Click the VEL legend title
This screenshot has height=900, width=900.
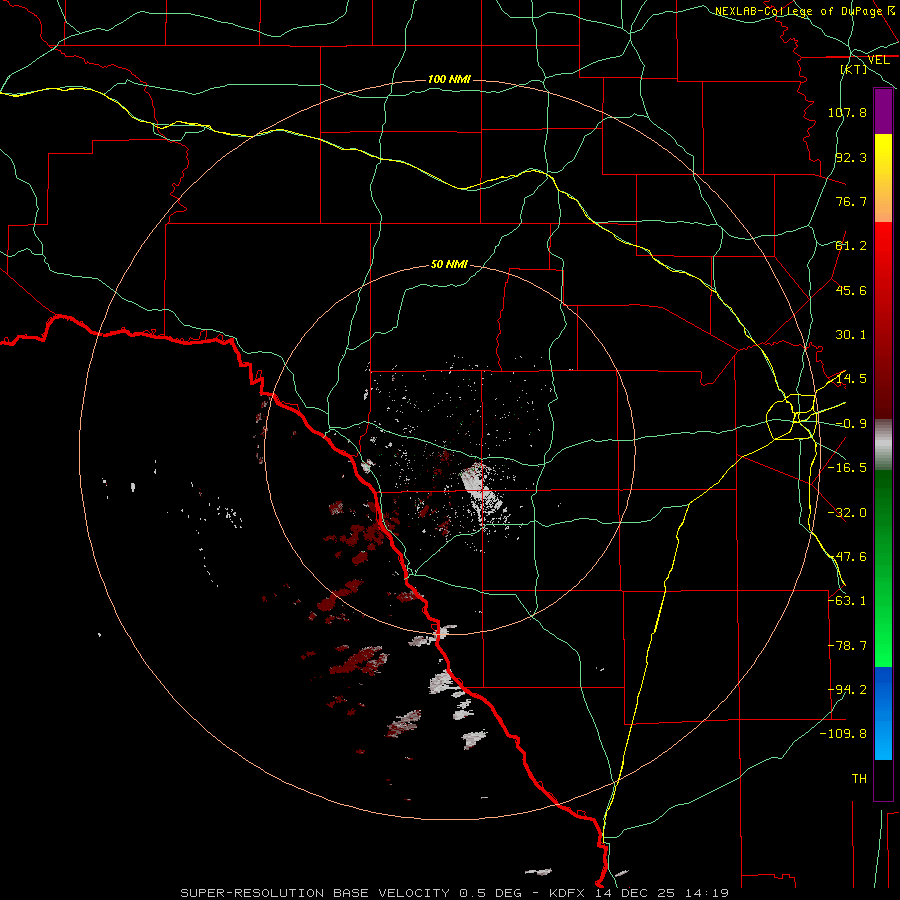878,60
